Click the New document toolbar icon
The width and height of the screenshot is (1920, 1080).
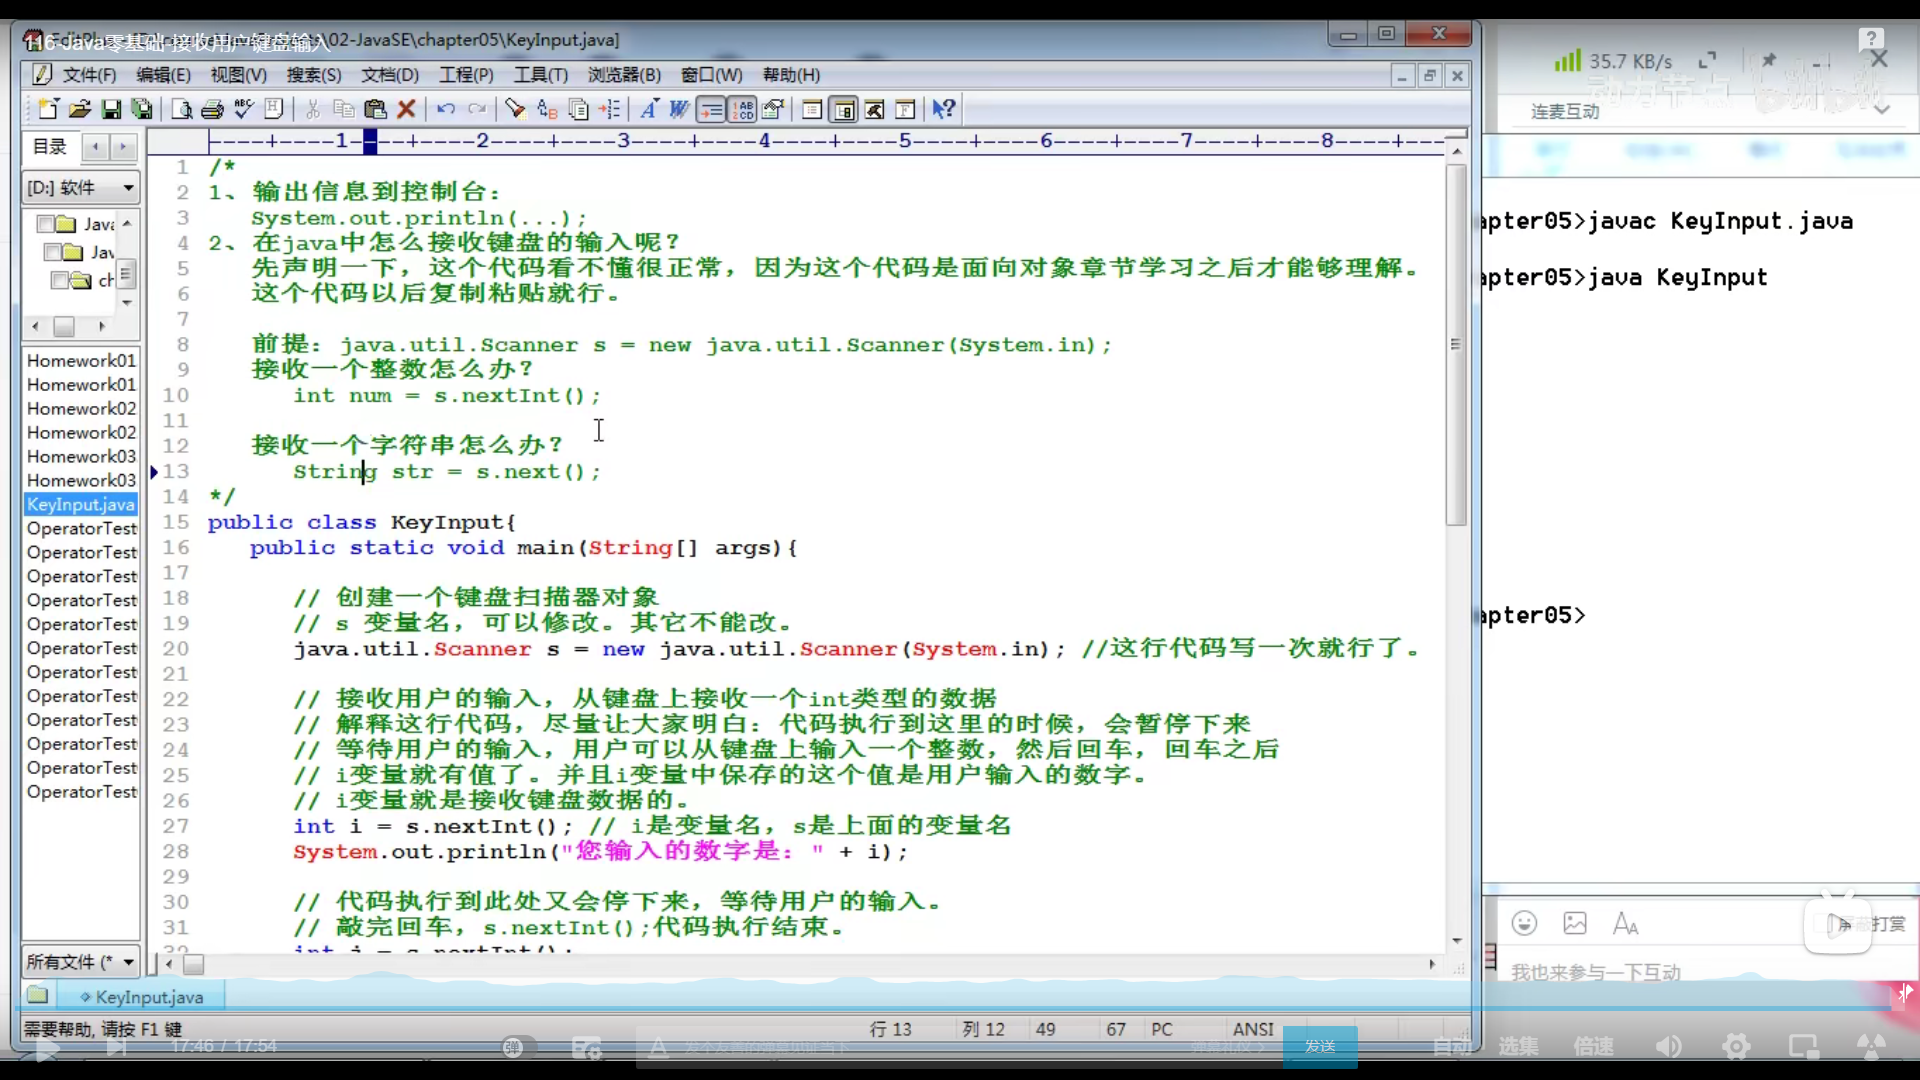(47, 109)
